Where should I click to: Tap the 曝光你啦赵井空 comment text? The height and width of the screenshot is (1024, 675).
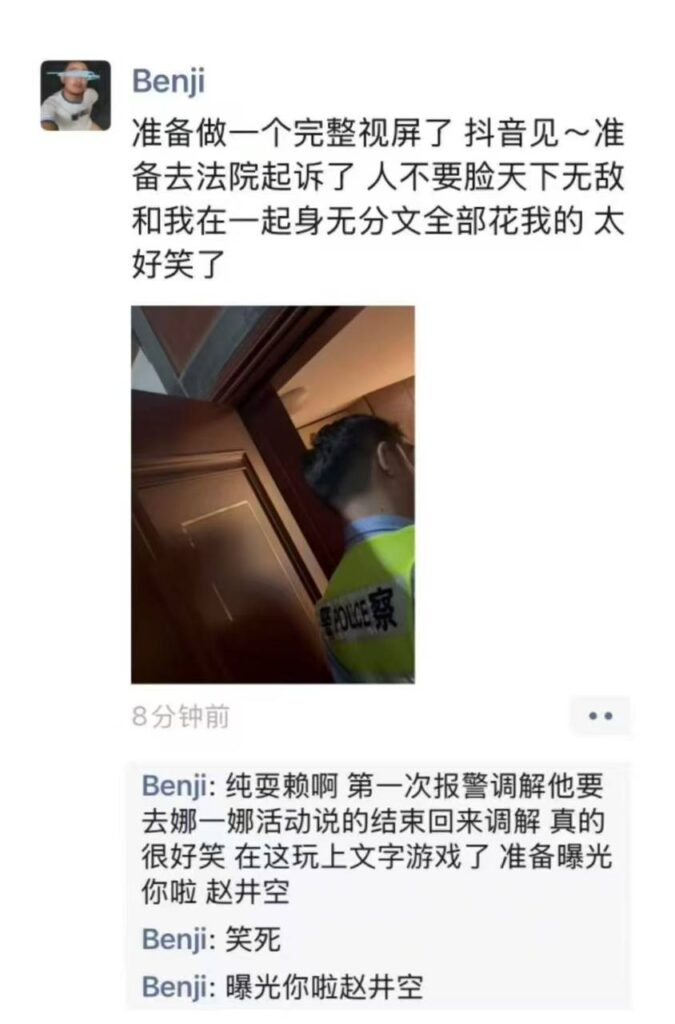[324, 987]
